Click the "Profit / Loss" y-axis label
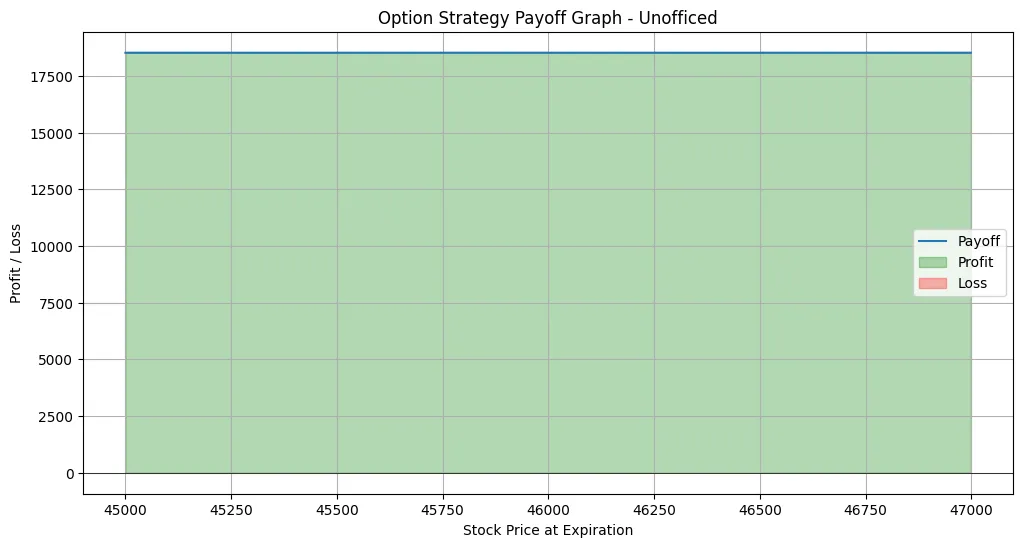The height and width of the screenshot is (547, 1023). pos(16,262)
